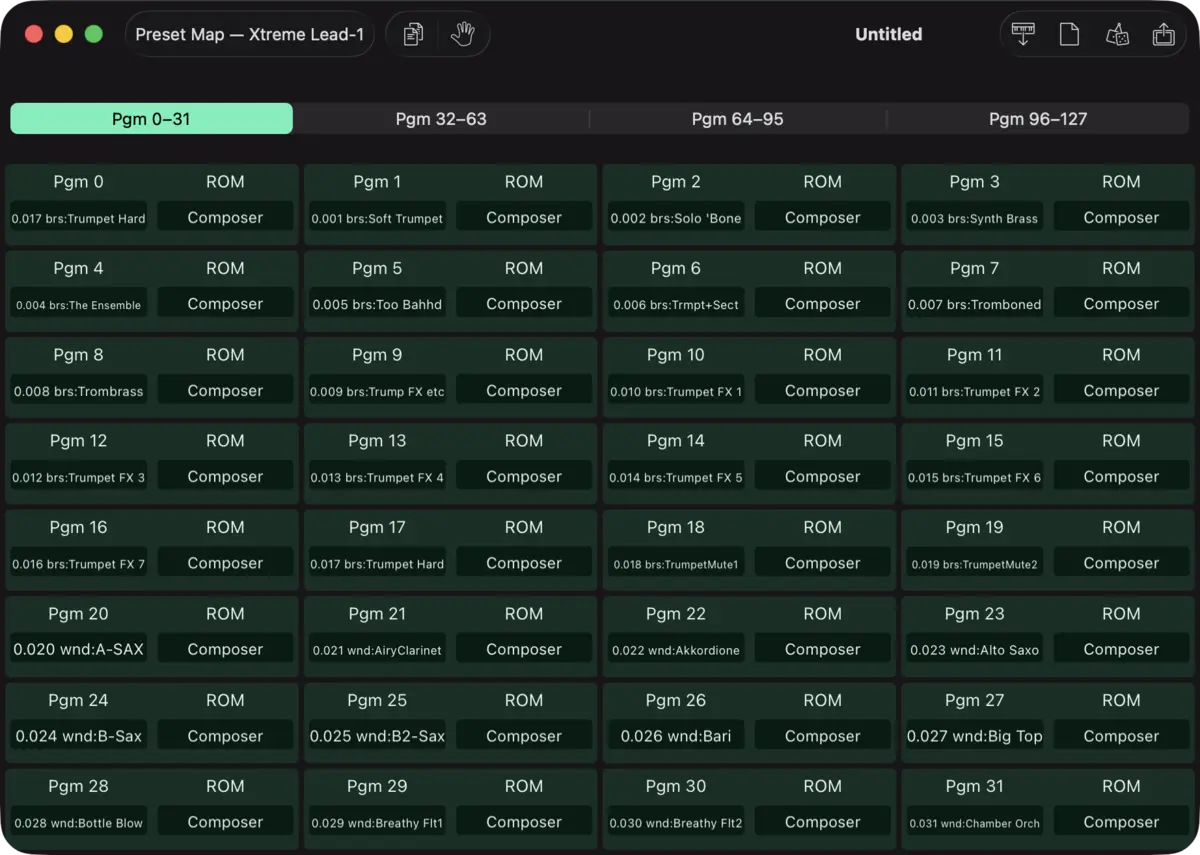Screen dimensions: 1200x855
Task: Click the share export icon
Action: [x=1163, y=34]
